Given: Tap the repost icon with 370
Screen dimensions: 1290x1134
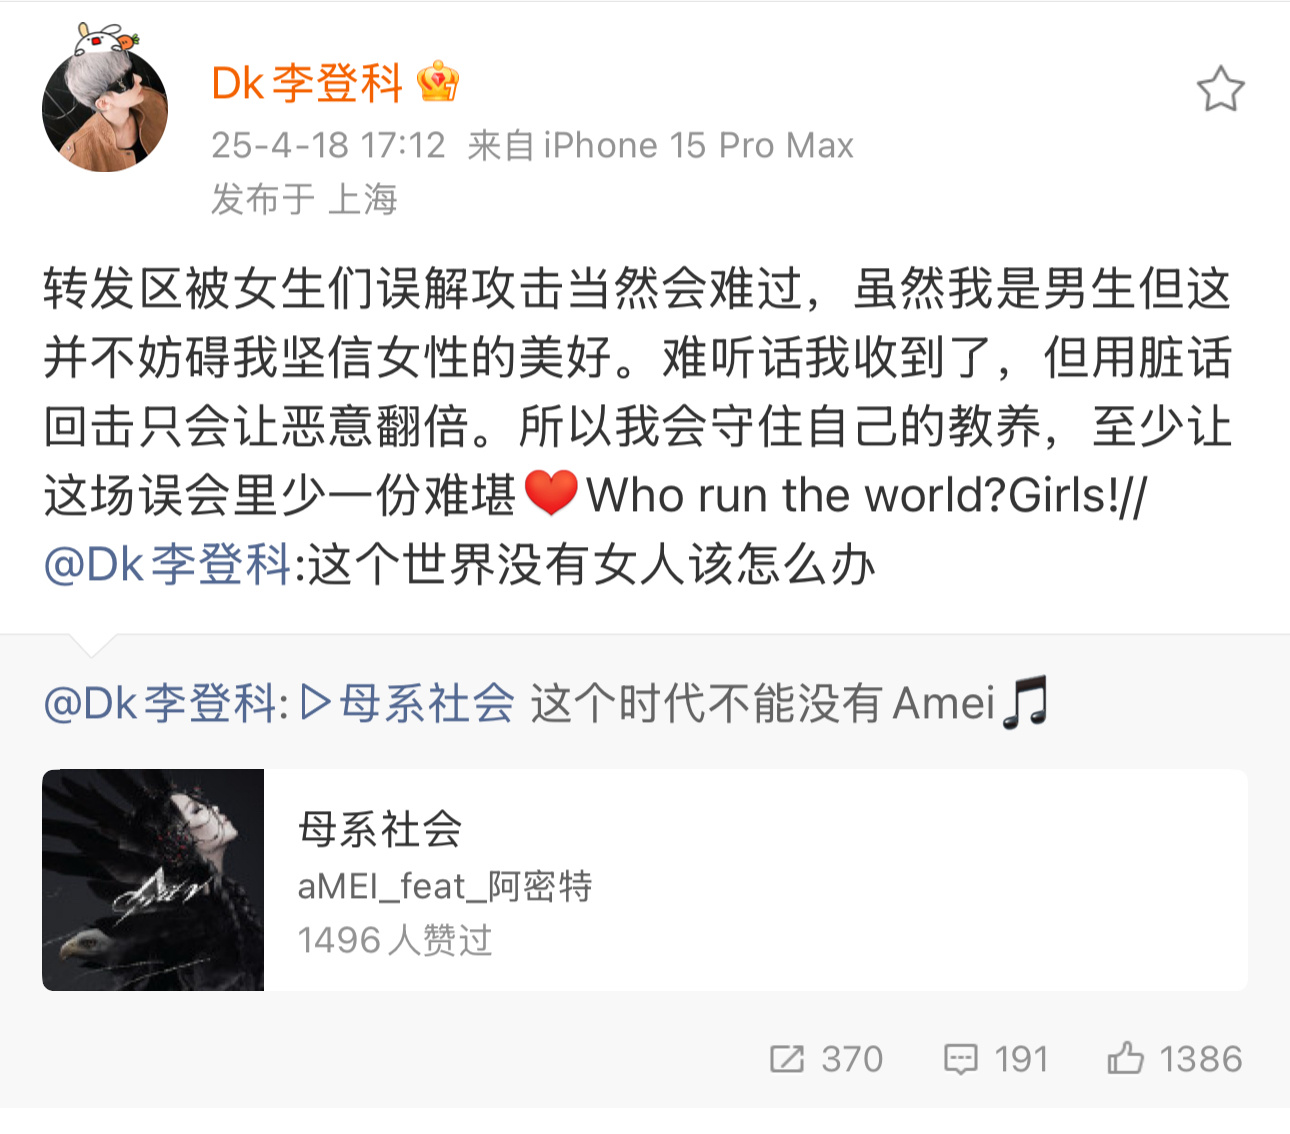Looking at the screenshot, I should pyautogui.click(x=787, y=1058).
